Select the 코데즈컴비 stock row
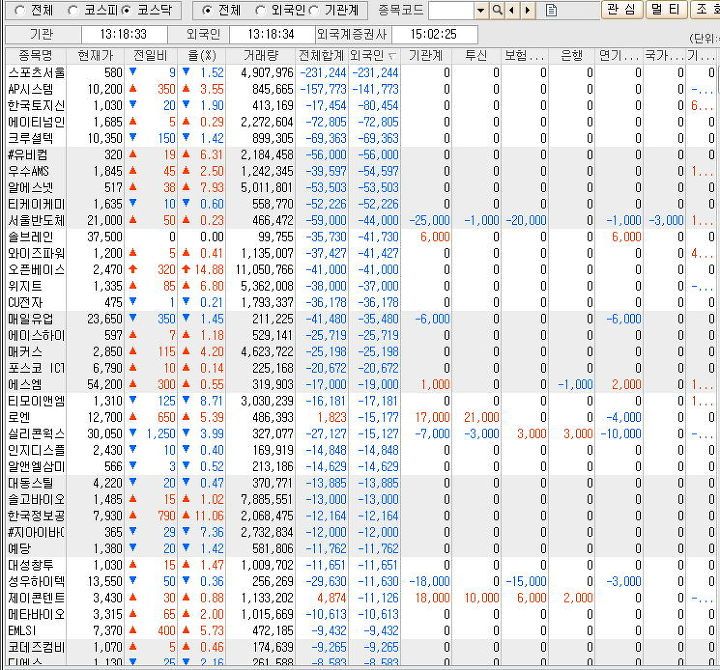This screenshot has width=720, height=670. 360,647
